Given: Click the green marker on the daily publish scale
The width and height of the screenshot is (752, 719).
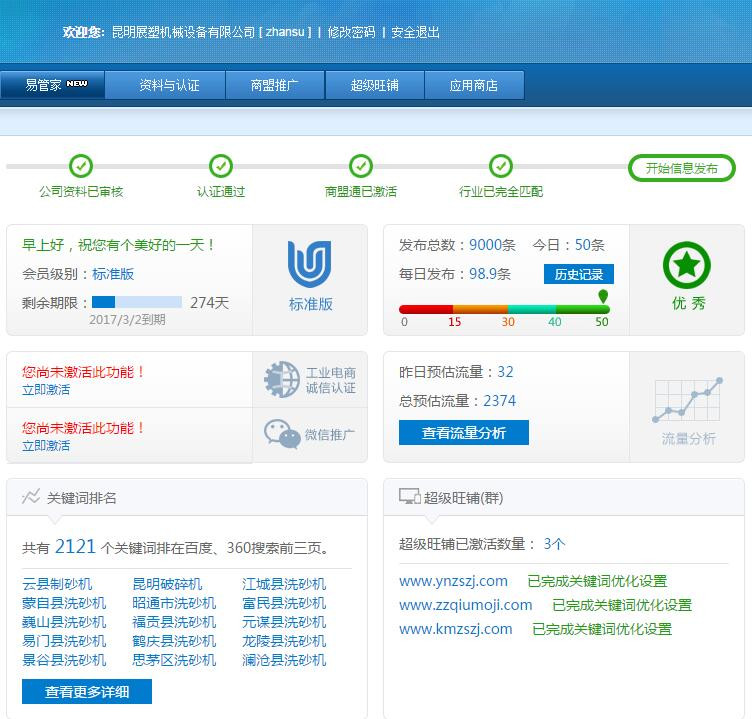Looking at the screenshot, I should coord(603,297).
